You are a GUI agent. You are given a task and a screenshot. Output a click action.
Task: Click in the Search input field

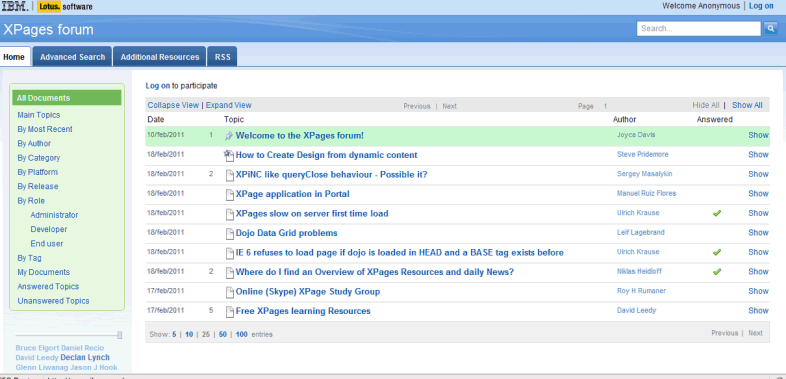click(698, 29)
